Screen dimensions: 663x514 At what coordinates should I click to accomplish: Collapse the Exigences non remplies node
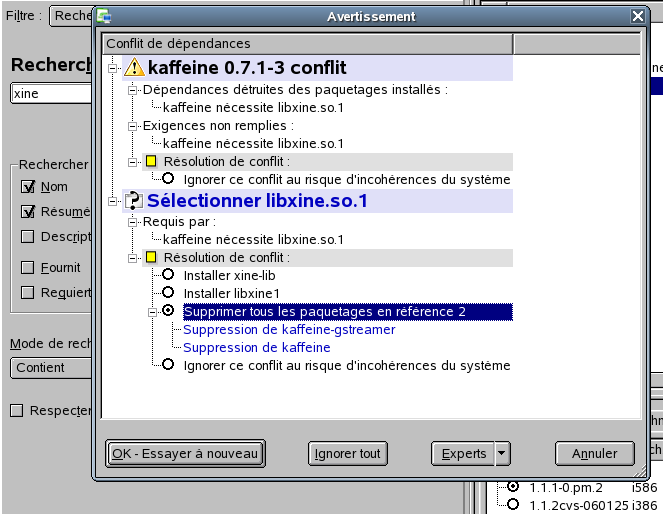pyautogui.click(x=132, y=126)
